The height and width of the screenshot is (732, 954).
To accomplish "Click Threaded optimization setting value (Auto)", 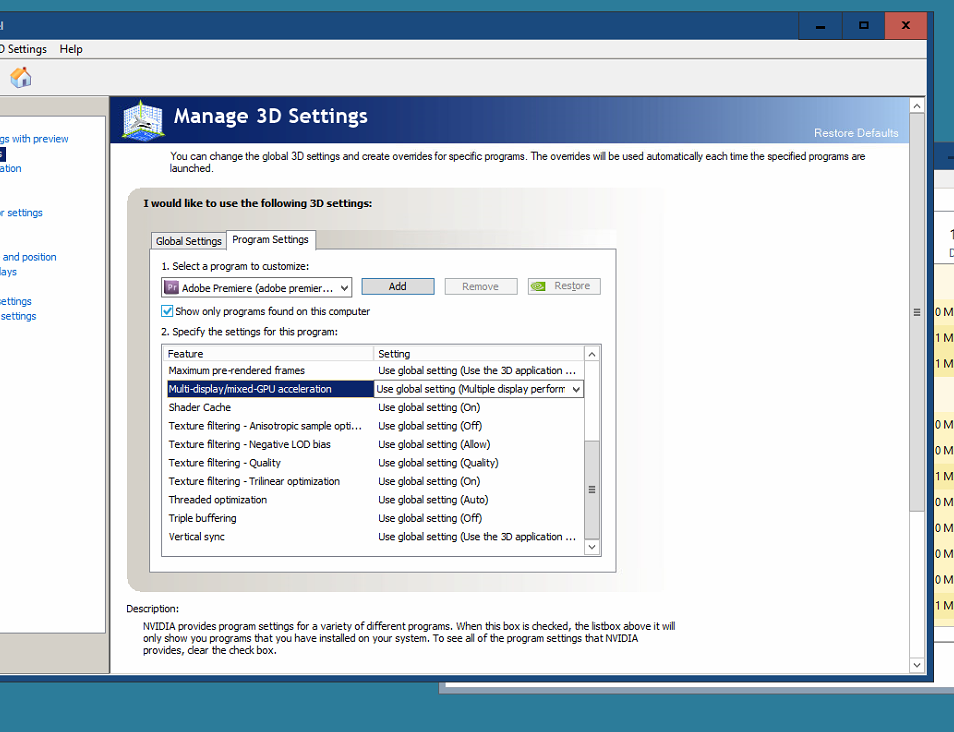I will 433,500.
